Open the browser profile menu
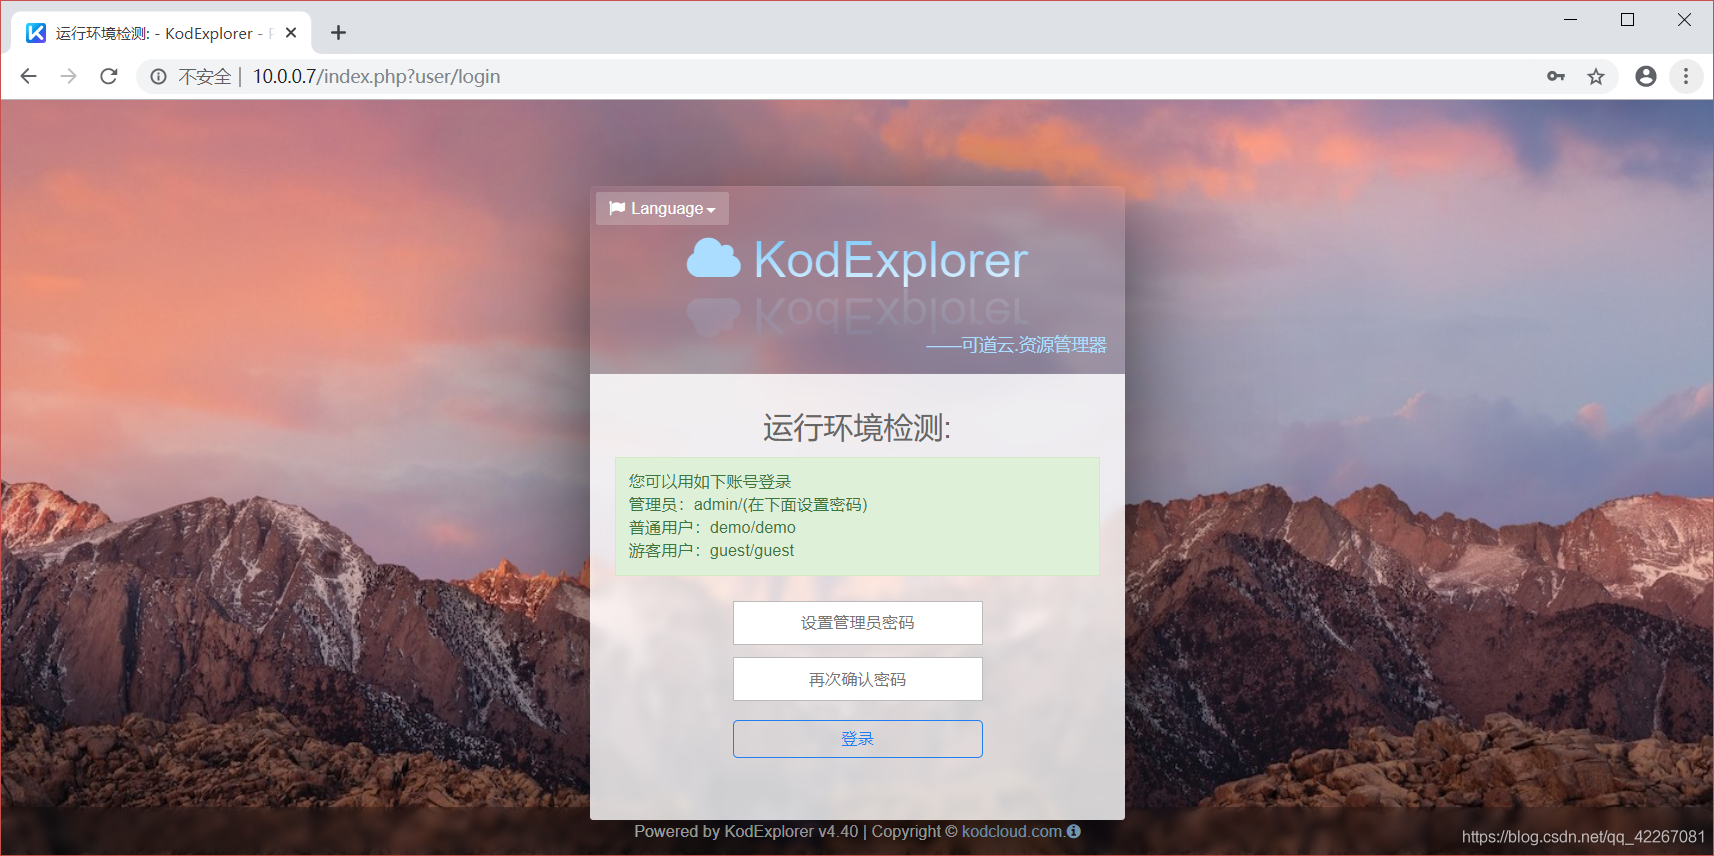Screen dimensions: 1714x856 [x=1646, y=76]
